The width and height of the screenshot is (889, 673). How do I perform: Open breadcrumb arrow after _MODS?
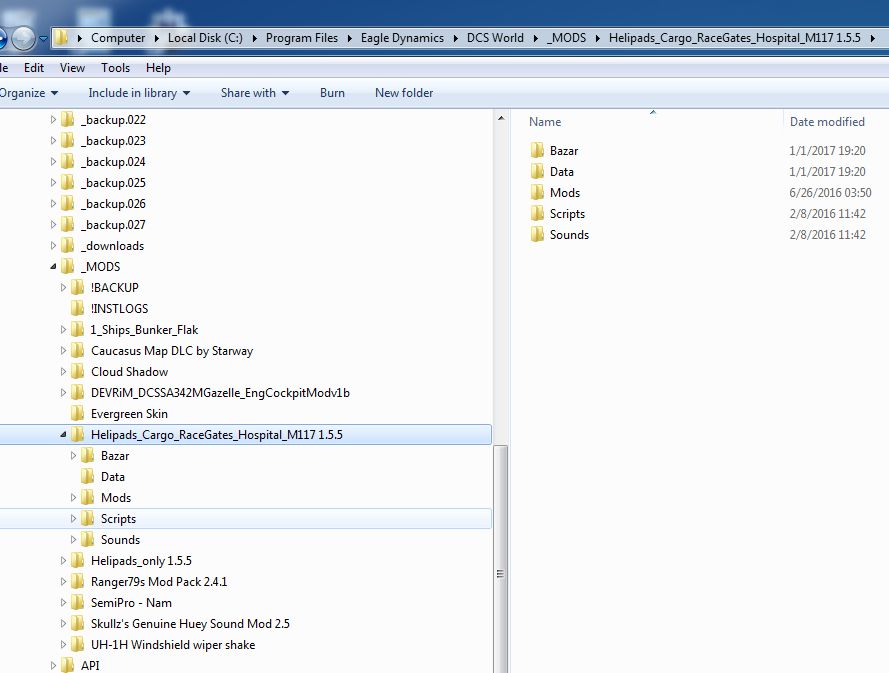coord(598,38)
